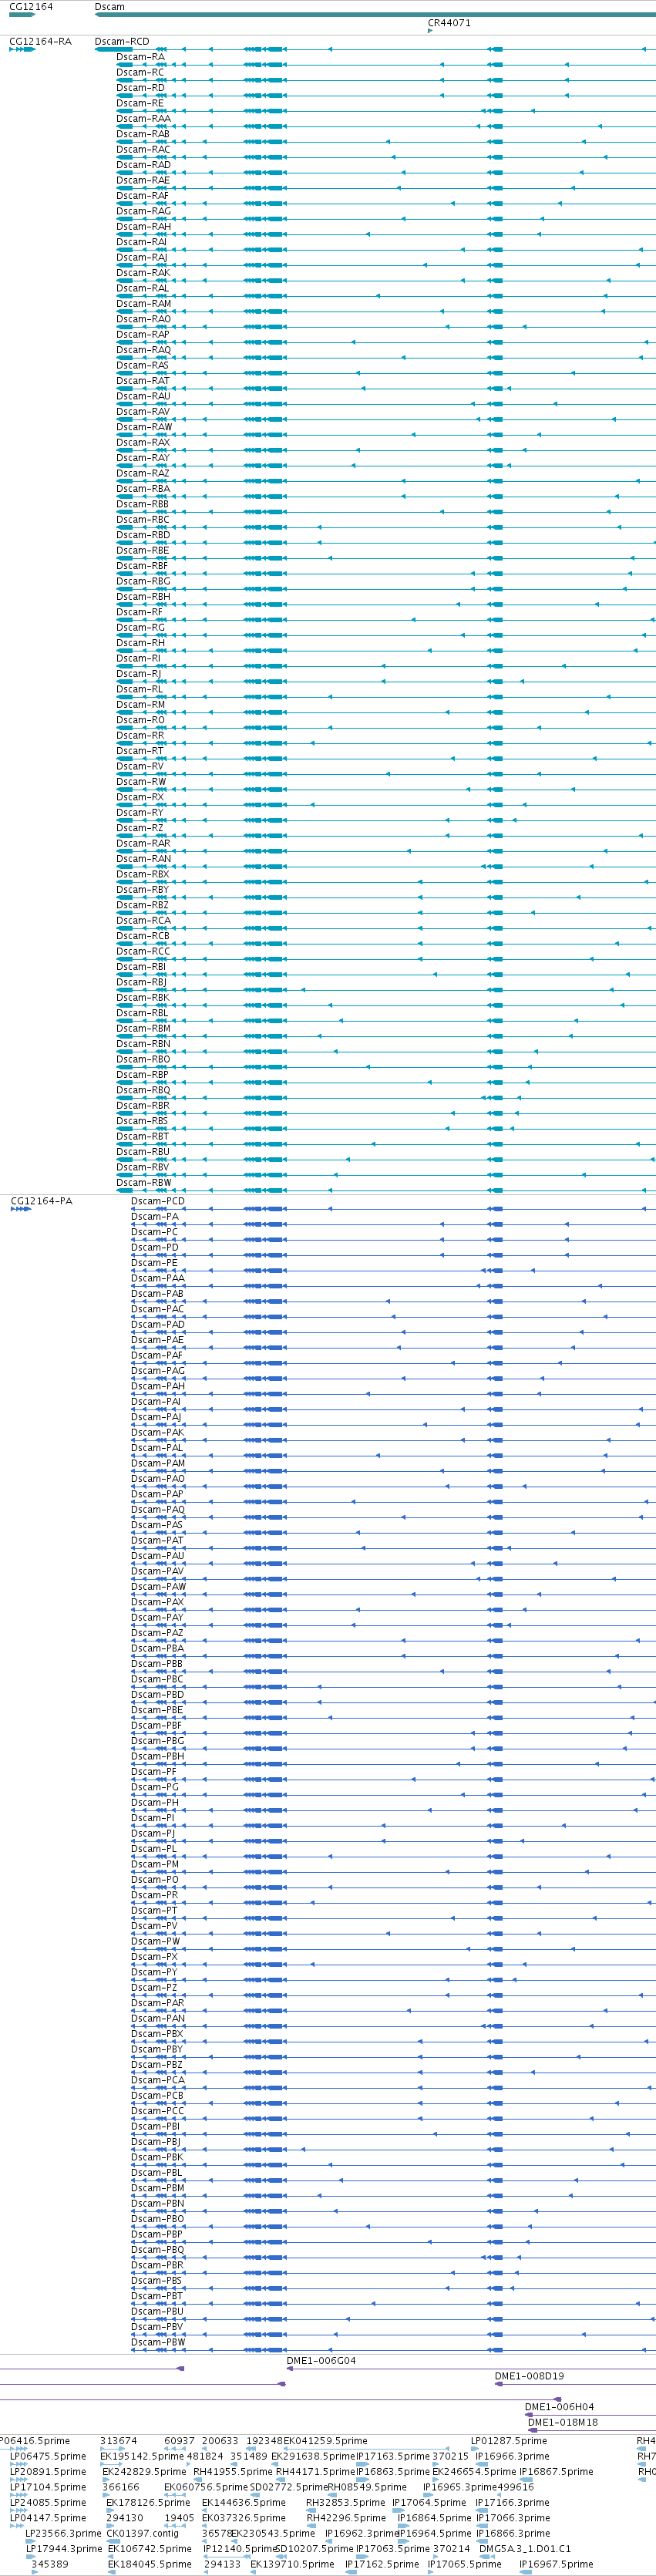Select transcript CG12164-RA
The image size is (656, 2576).
pos(40,42)
